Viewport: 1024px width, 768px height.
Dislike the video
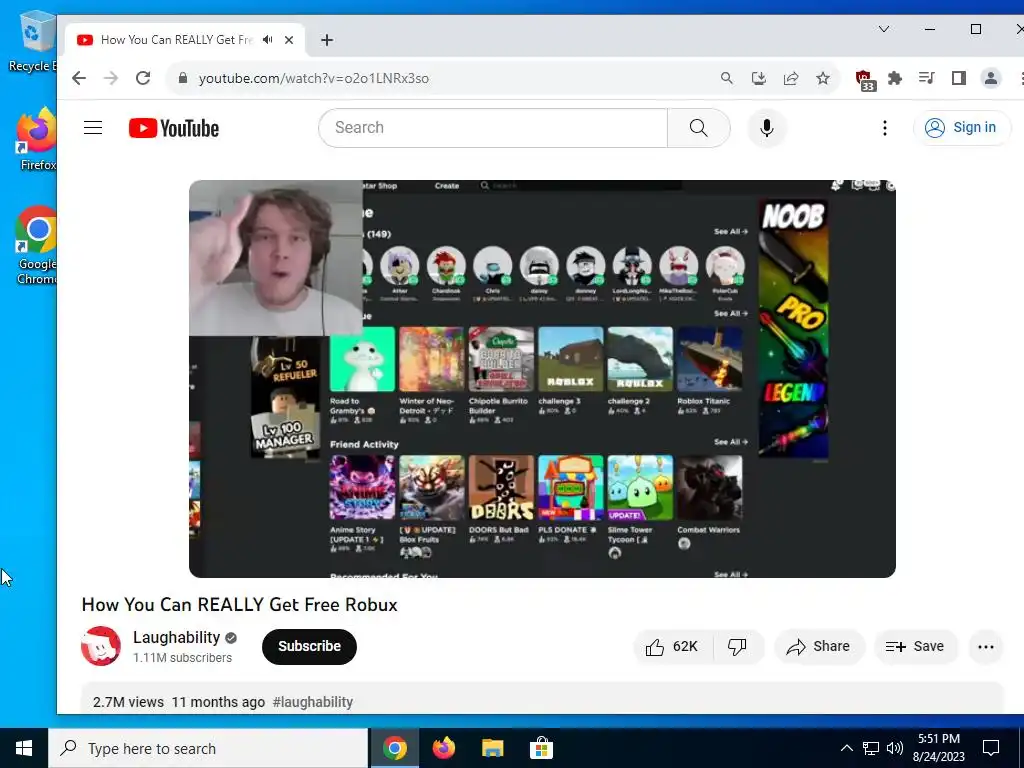click(x=737, y=647)
